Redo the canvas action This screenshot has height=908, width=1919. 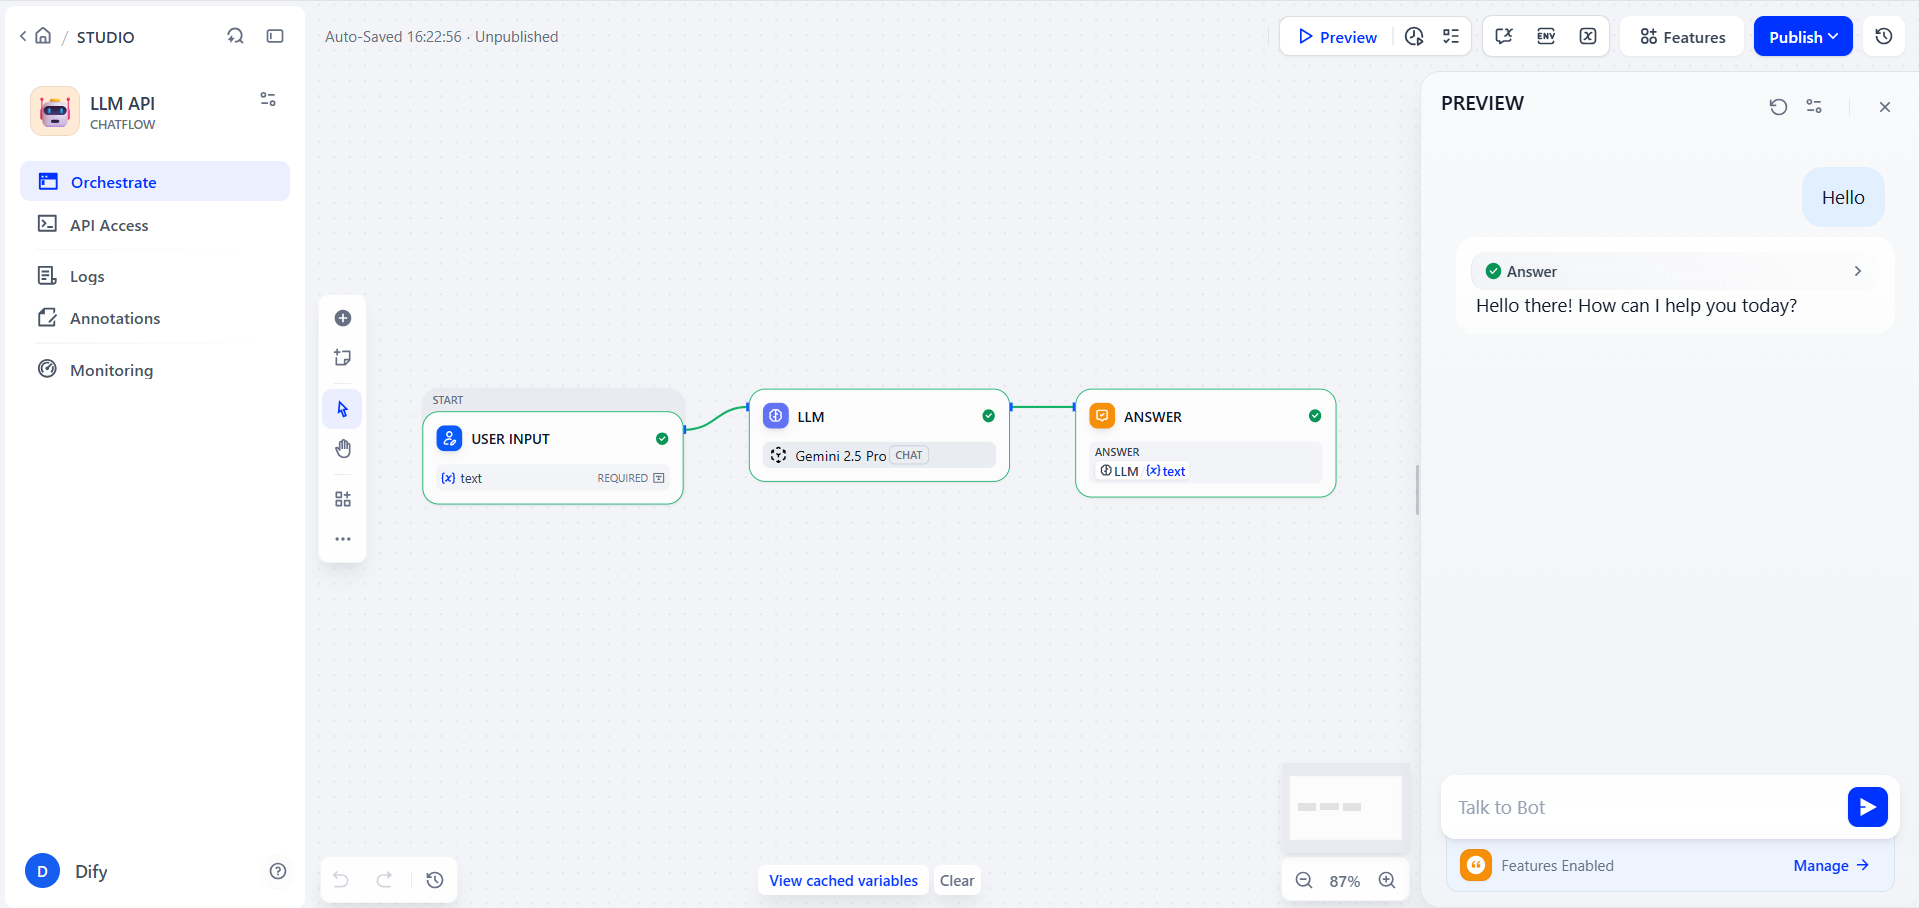[384, 880]
